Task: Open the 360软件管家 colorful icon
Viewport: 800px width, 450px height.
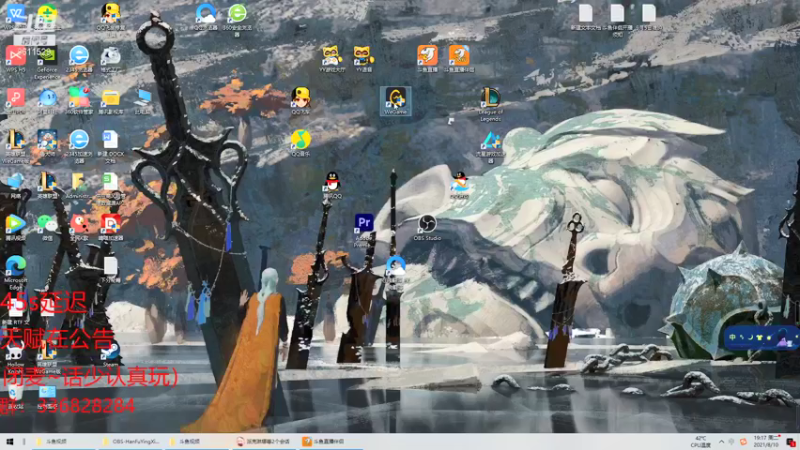Action: (x=79, y=101)
